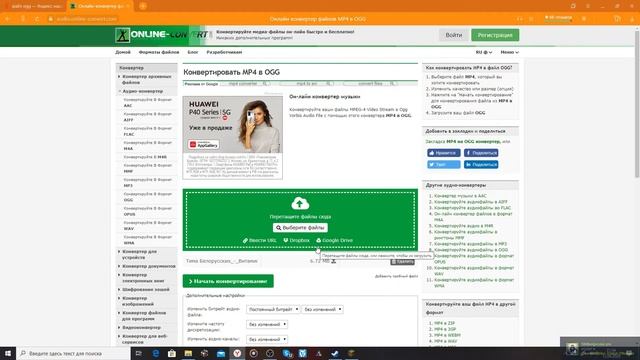Click the Dropbox upload option
640x360 pixels.
pyautogui.click(x=296, y=240)
